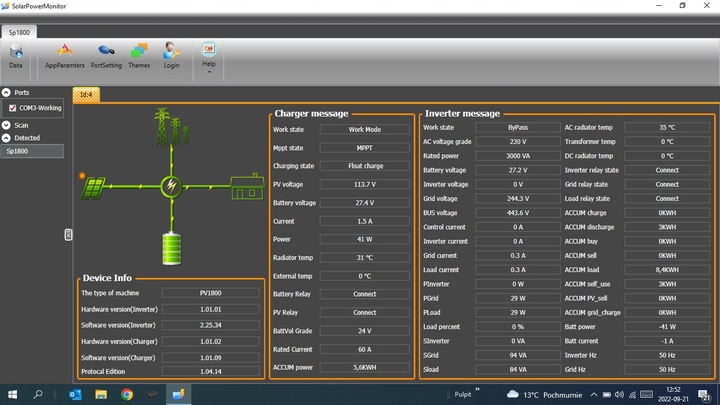Viewport: 720px width, 405px height.
Task: Collapse the Ports section
Action: pyautogui.click(x=6, y=92)
